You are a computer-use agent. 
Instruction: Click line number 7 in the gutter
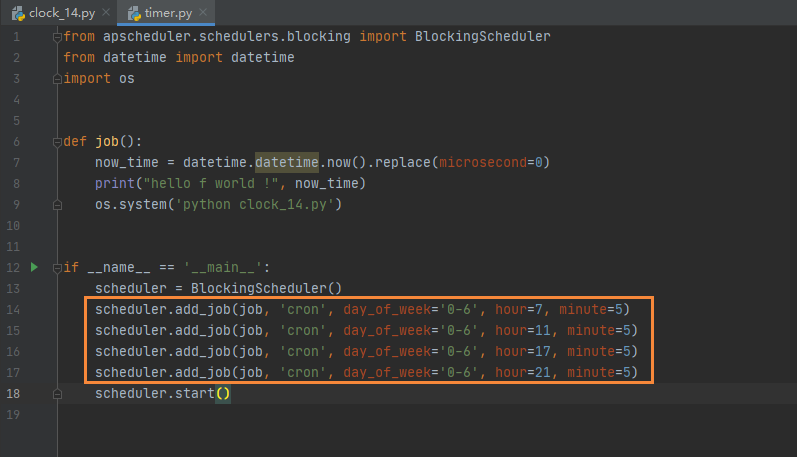(x=16, y=163)
